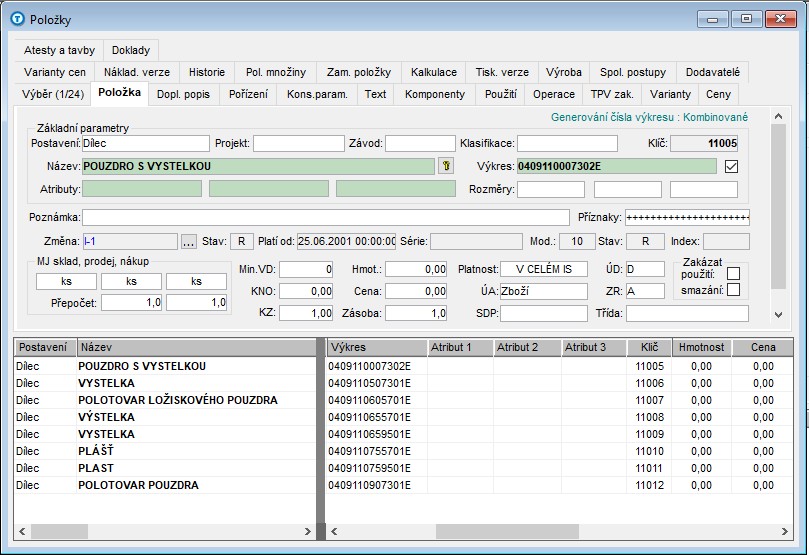Switch to the Atesty a tavby tab

(x=59, y=50)
